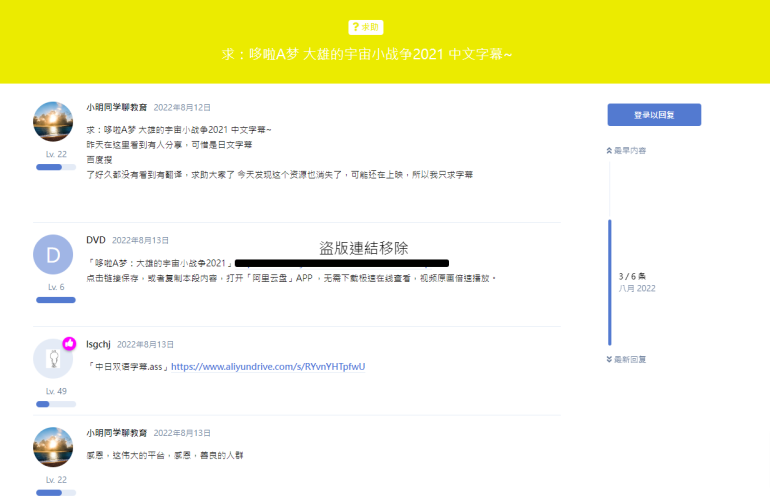Click the Lv. 6 level label
Viewport: 770px width, 499px height.
point(56,287)
